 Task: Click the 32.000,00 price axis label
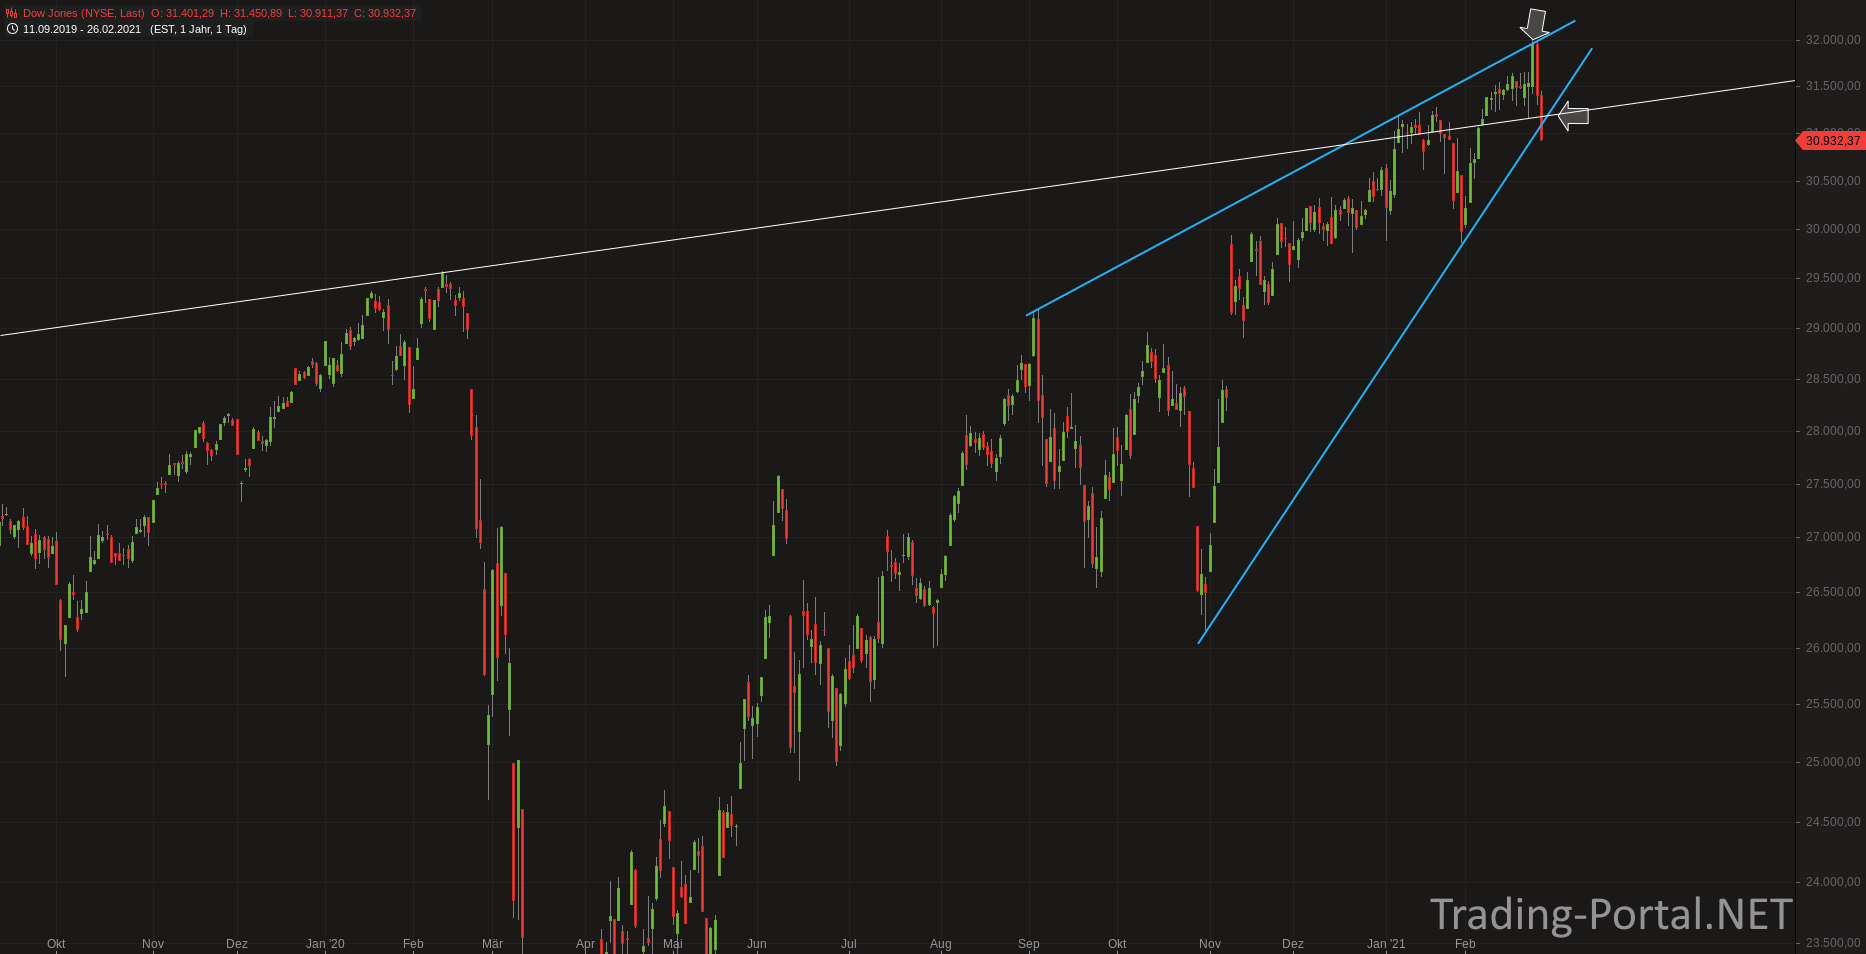1832,40
